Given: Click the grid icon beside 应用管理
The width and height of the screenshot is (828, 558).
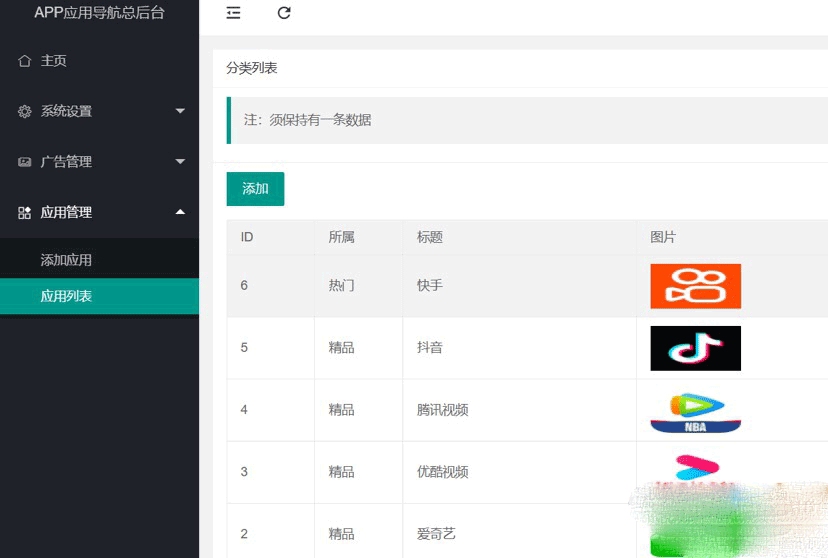Looking at the screenshot, I should 25,213.
